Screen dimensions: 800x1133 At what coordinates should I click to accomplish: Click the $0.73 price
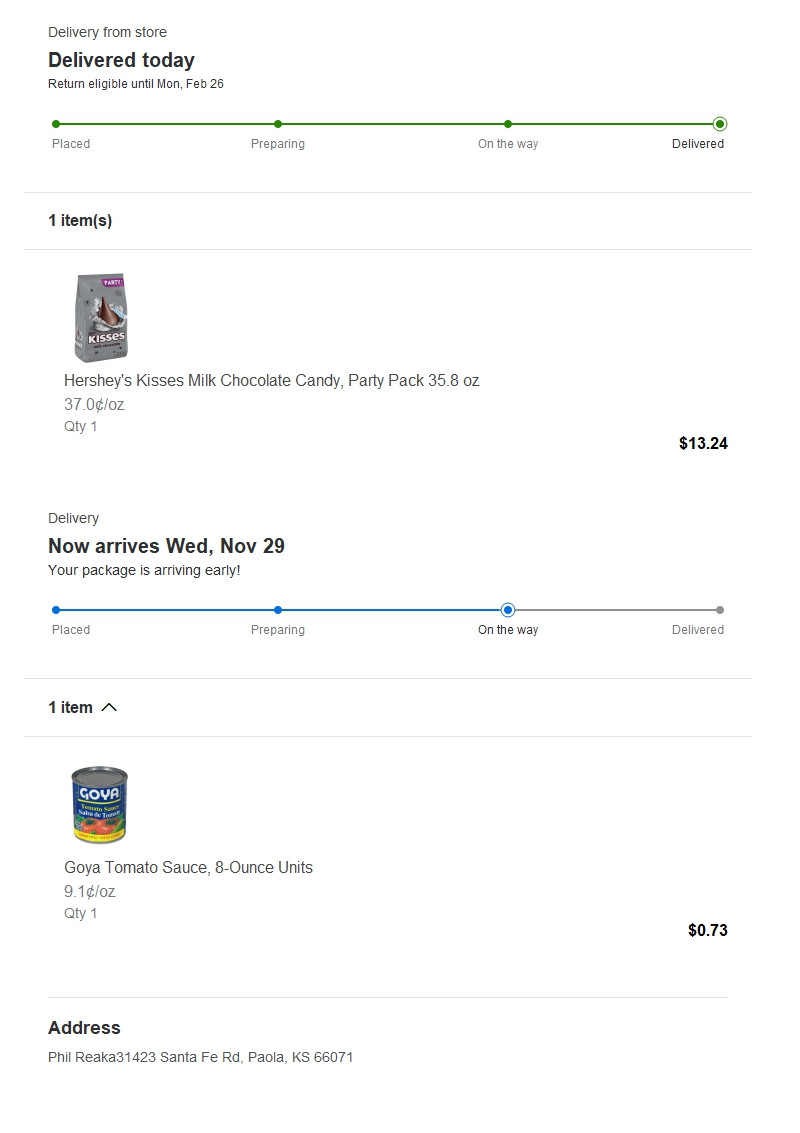tap(708, 931)
